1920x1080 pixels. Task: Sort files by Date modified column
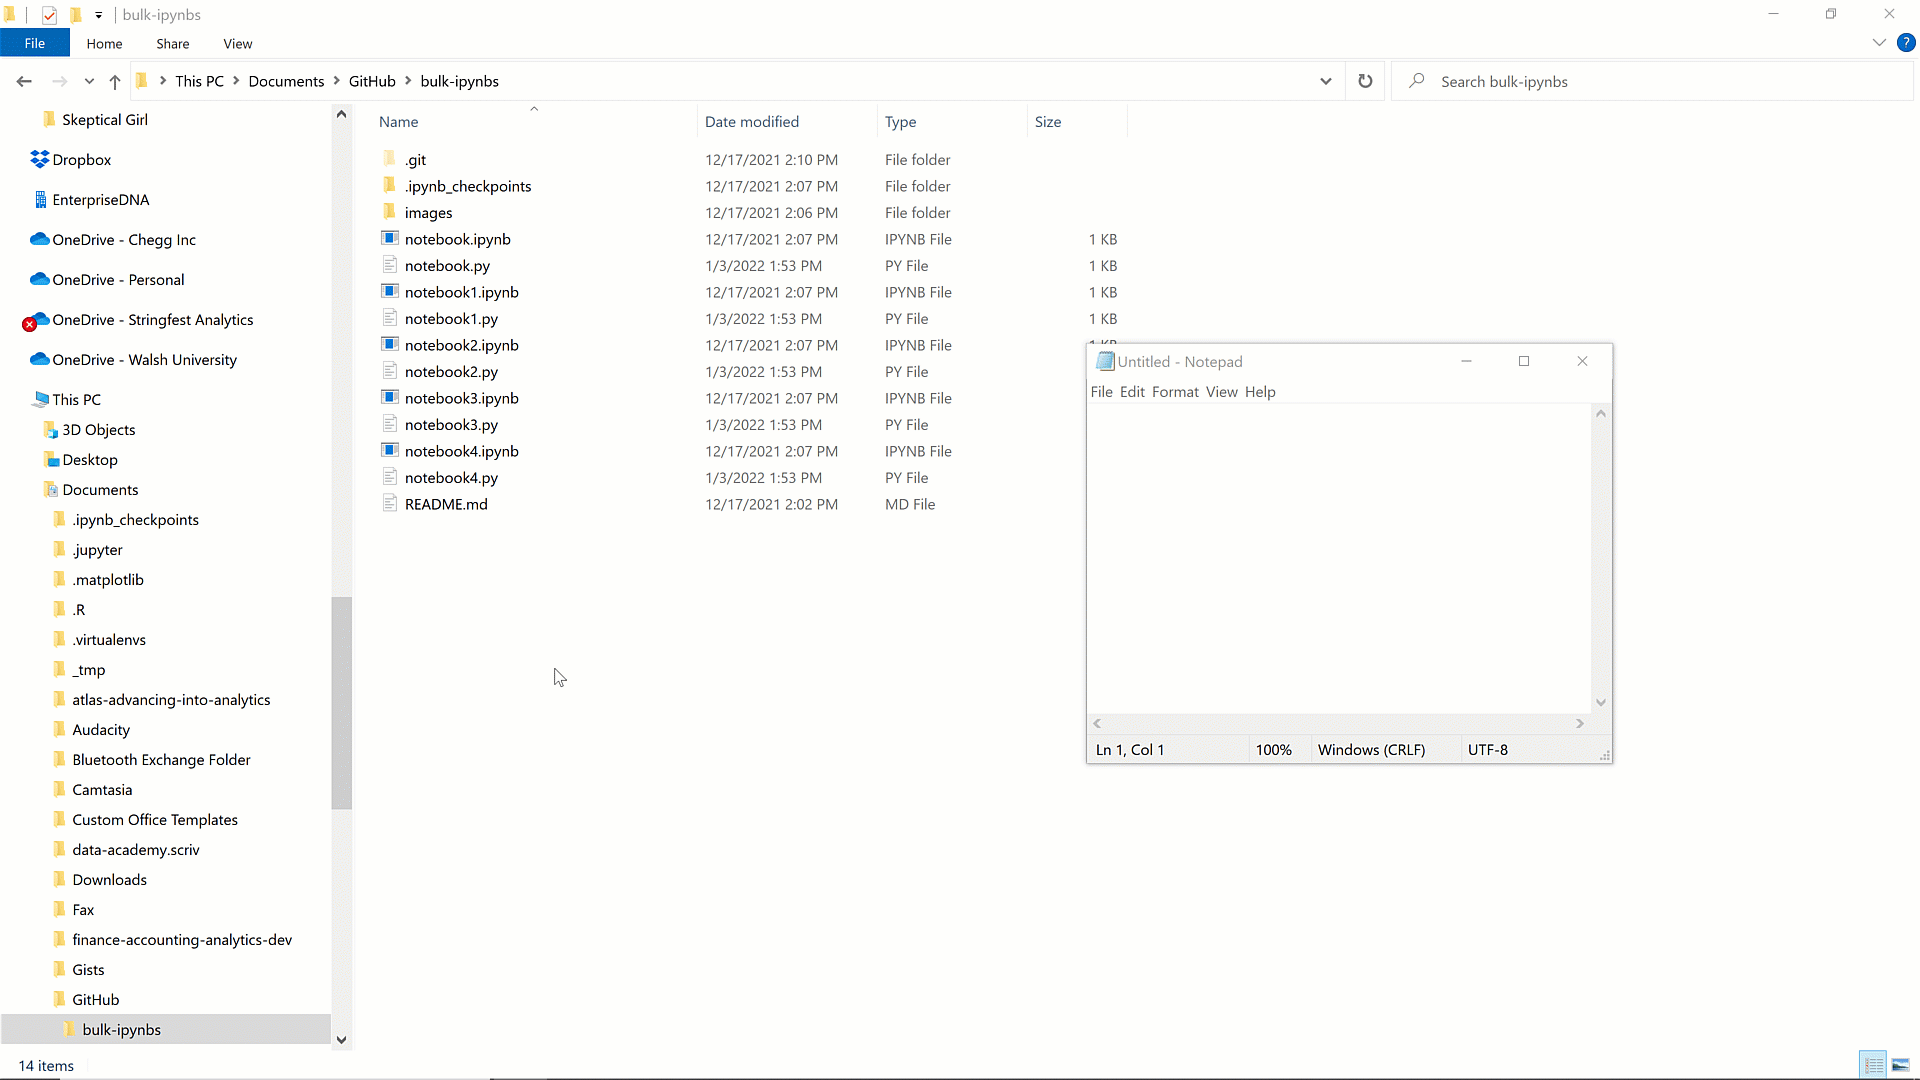point(752,122)
